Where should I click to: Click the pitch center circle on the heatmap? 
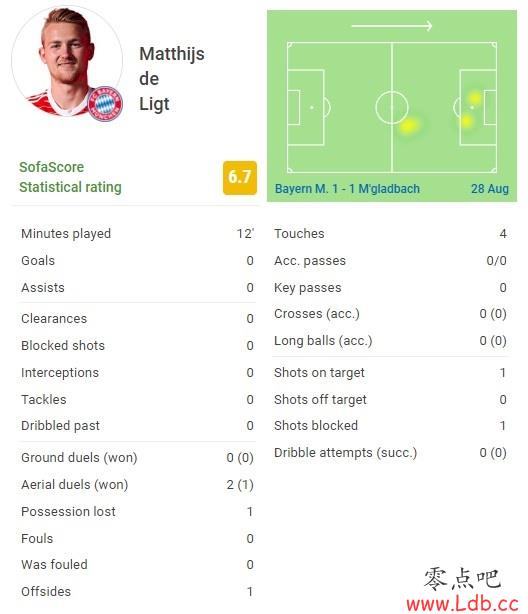392,107
